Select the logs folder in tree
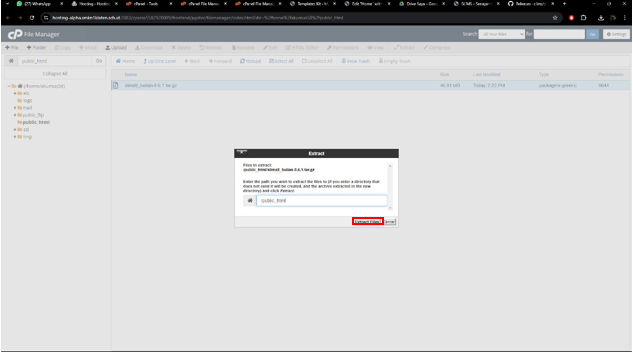Viewport: 633px width, 360px height. coord(27,100)
